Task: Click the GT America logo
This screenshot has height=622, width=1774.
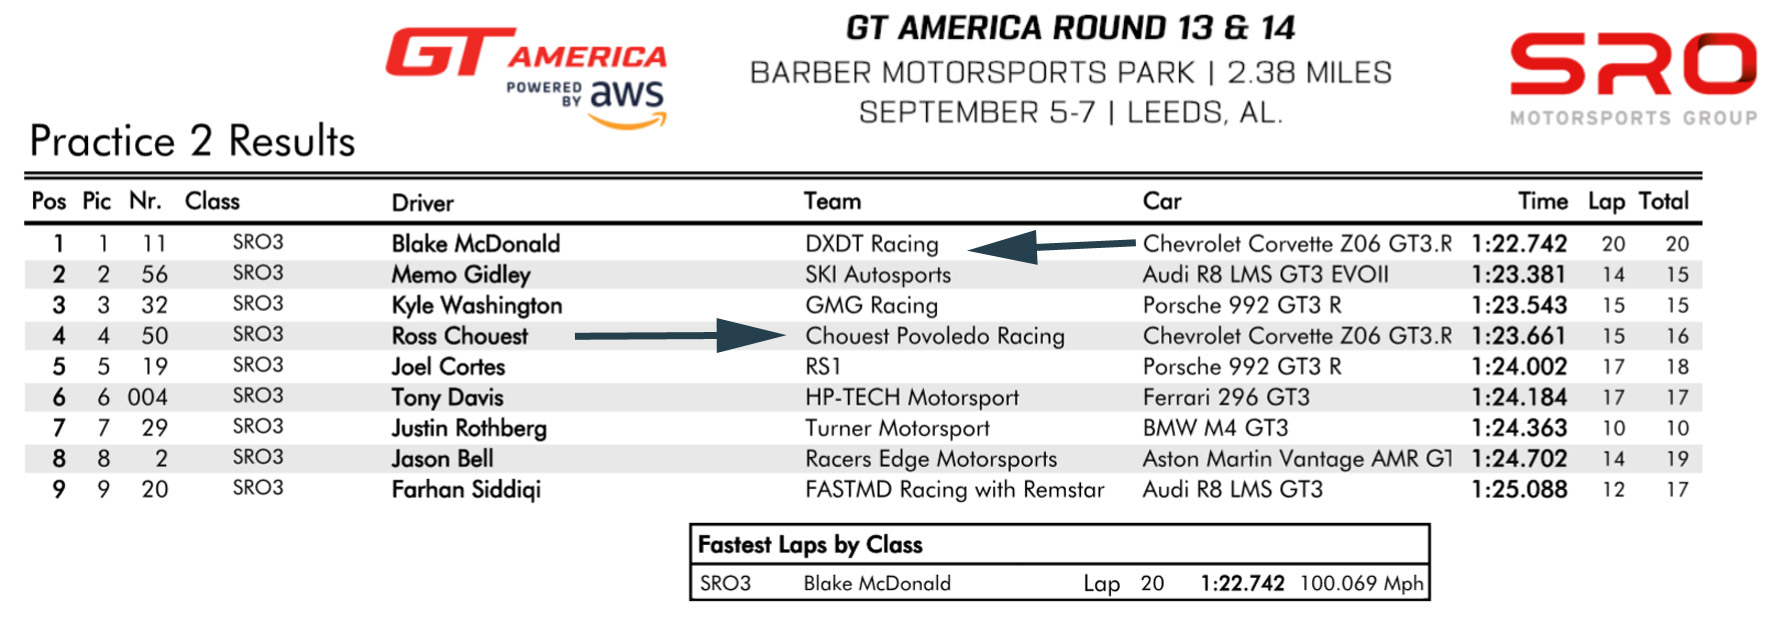Action: (x=525, y=54)
